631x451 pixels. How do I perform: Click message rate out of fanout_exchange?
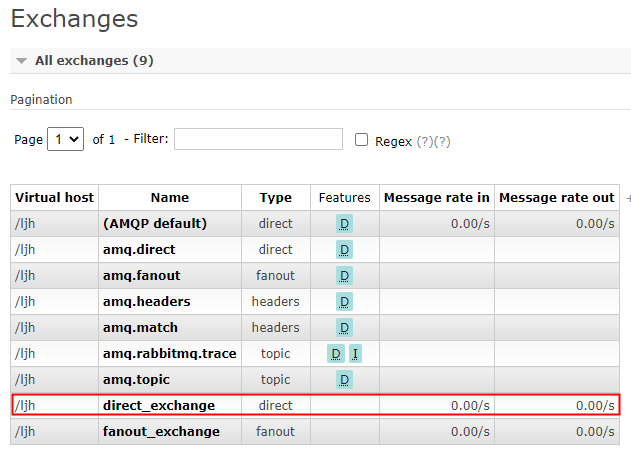[595, 431]
